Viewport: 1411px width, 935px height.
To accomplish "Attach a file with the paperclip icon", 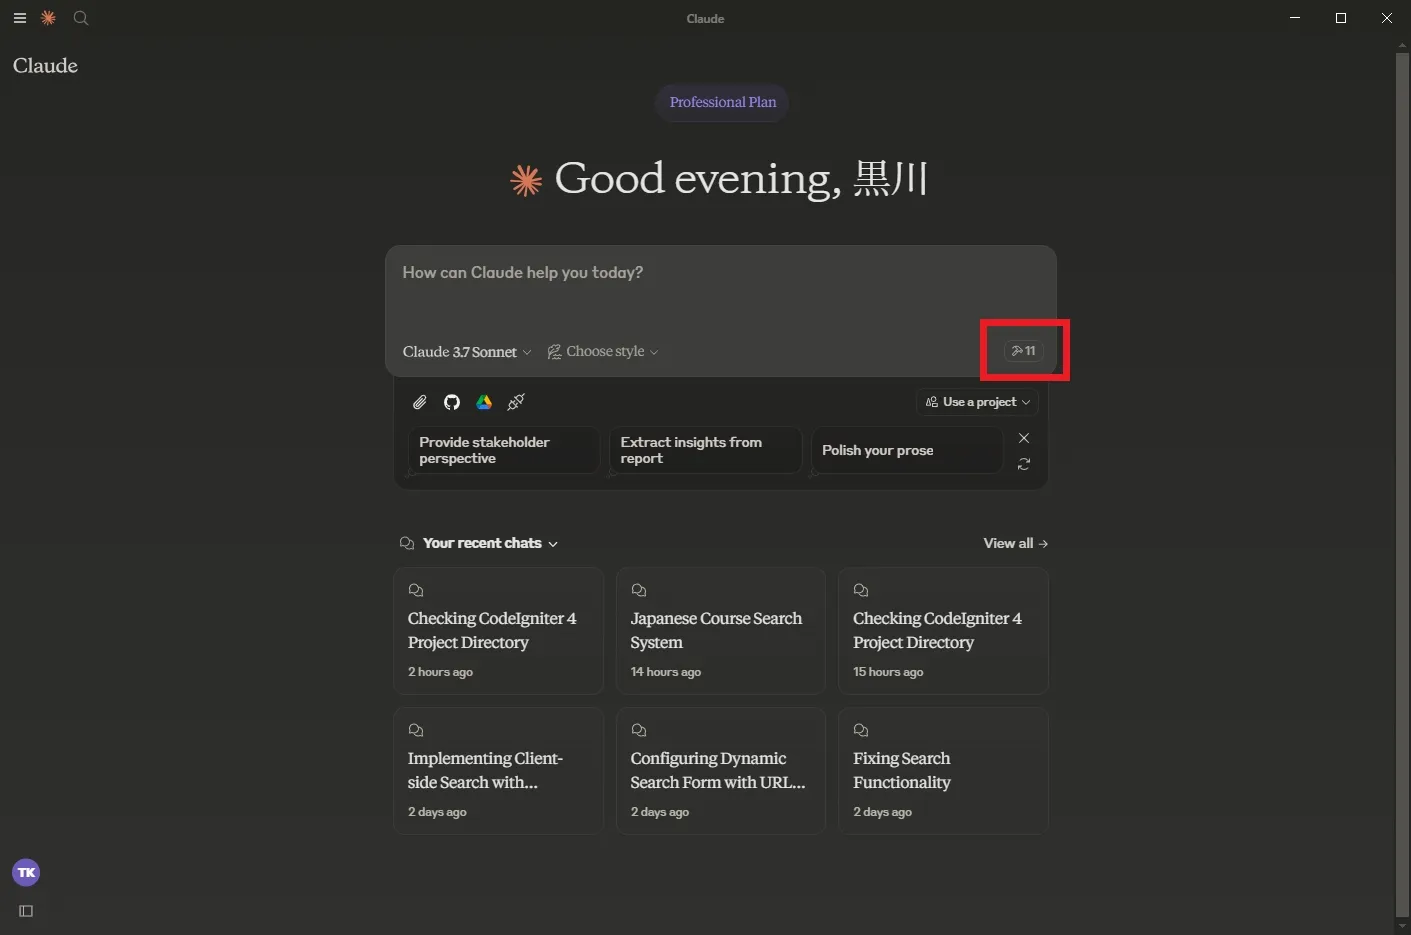I will (x=420, y=402).
